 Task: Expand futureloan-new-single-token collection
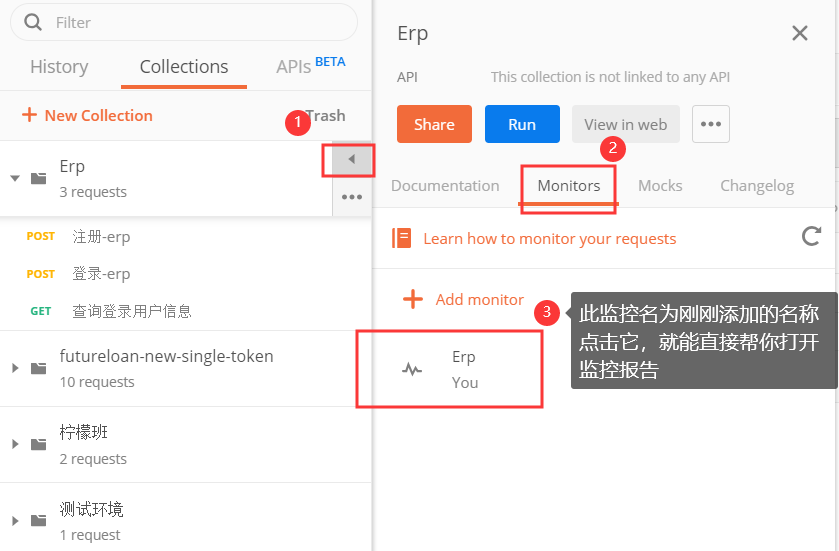15,368
